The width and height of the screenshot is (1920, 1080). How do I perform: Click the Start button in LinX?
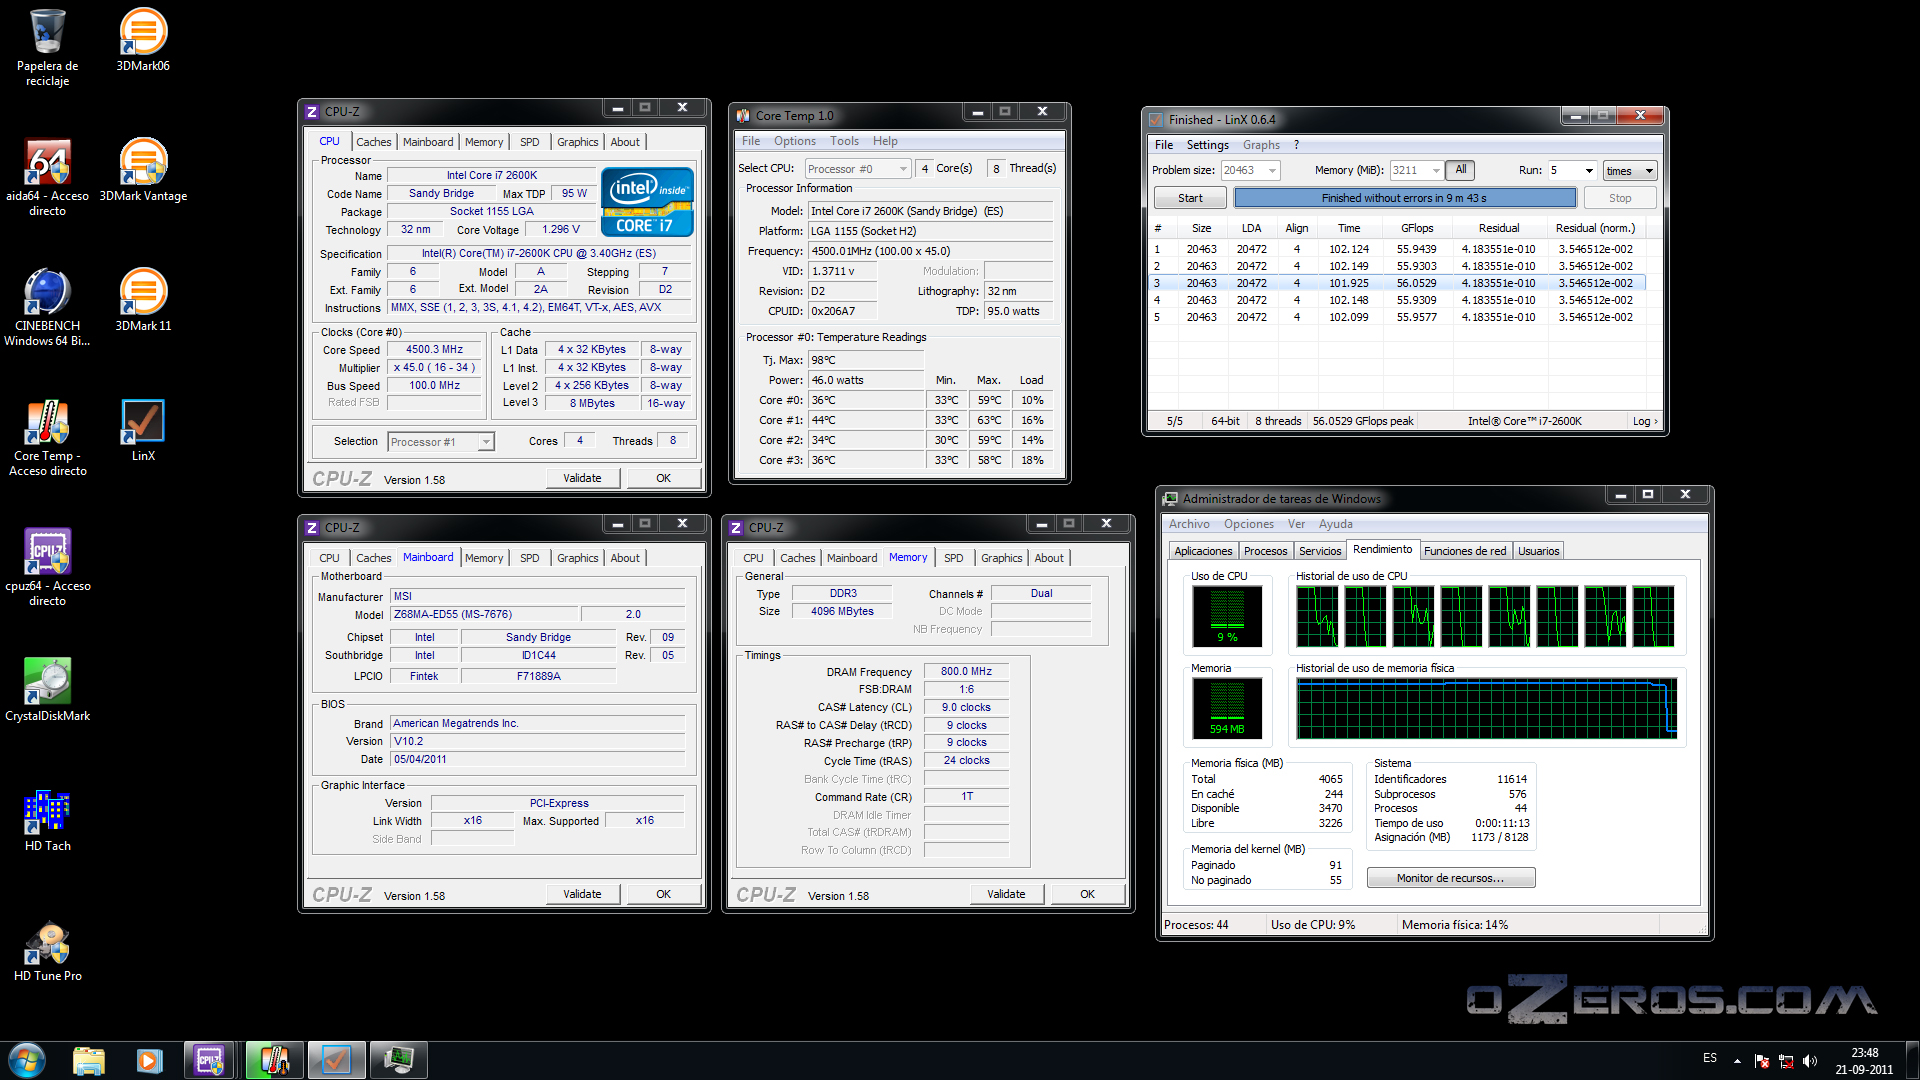pos(1190,198)
